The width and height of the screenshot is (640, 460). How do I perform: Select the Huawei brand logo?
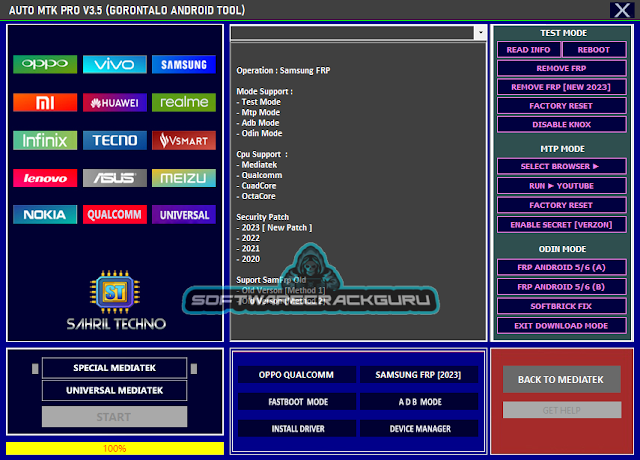tap(115, 102)
